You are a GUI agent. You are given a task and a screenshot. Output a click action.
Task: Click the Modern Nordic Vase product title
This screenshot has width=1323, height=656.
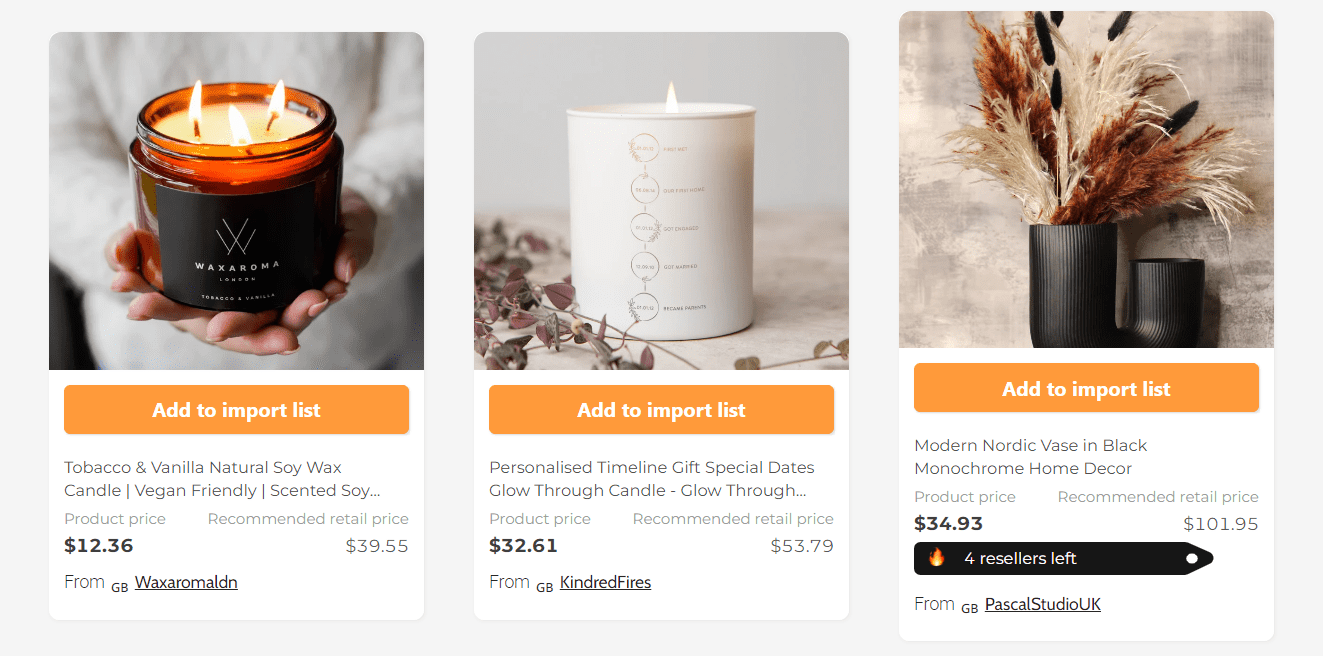1030,456
